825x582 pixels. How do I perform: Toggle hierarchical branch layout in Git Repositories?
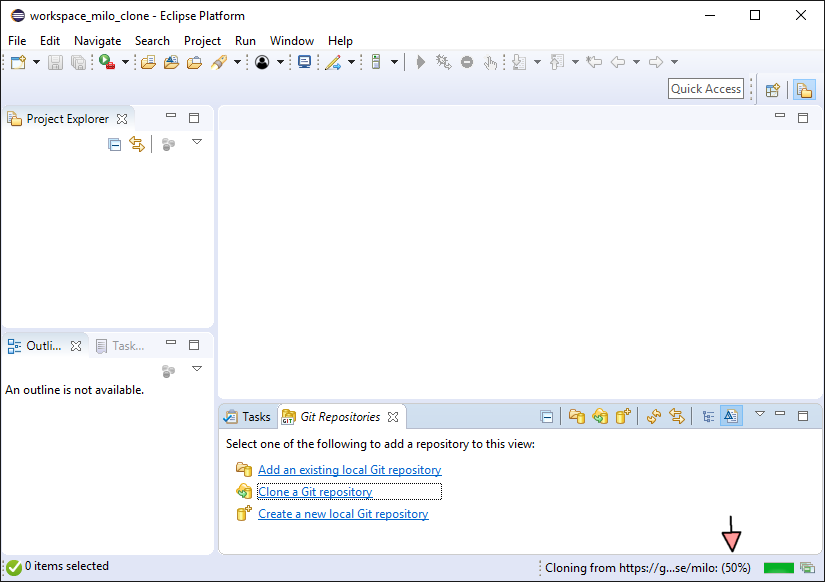[708, 417]
